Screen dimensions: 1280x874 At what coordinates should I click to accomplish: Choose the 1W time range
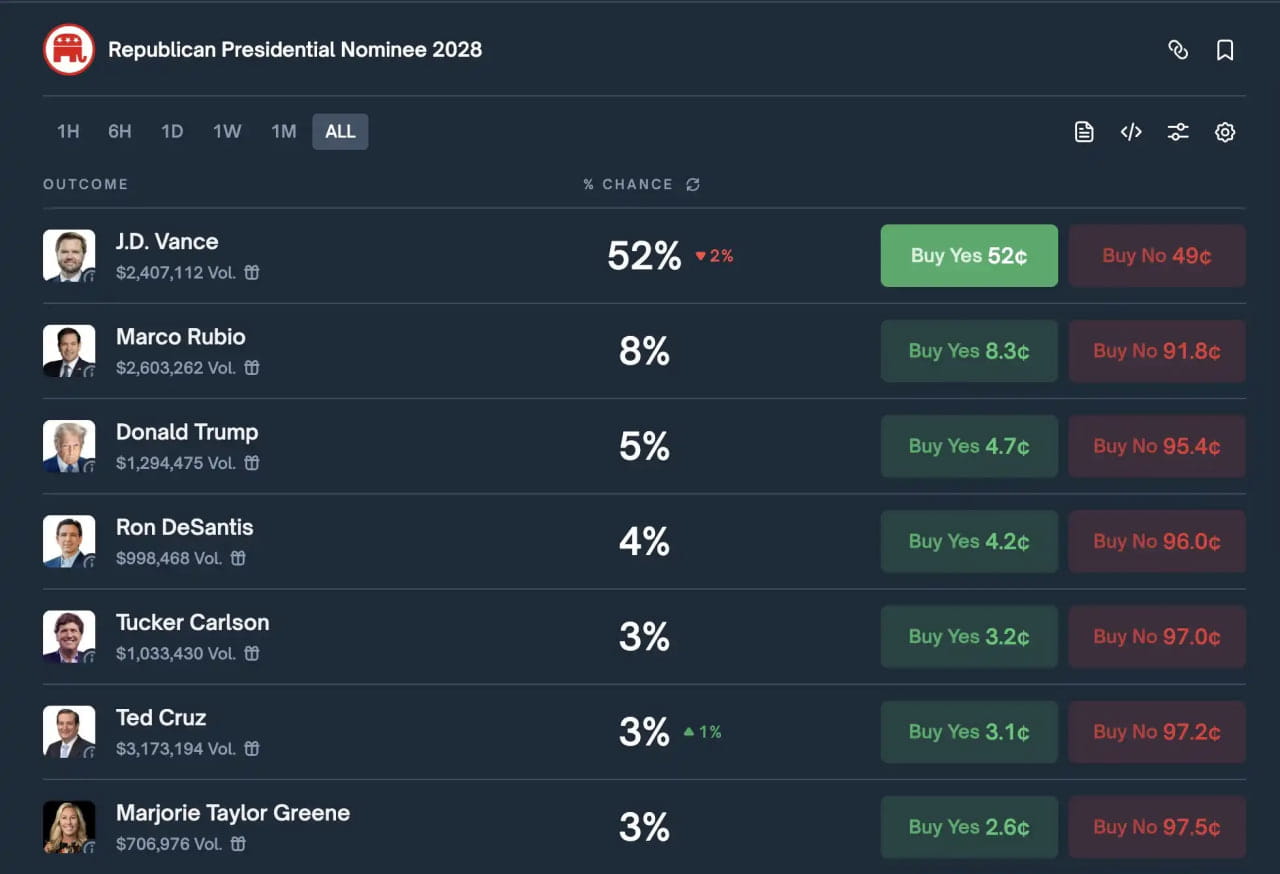coord(227,132)
